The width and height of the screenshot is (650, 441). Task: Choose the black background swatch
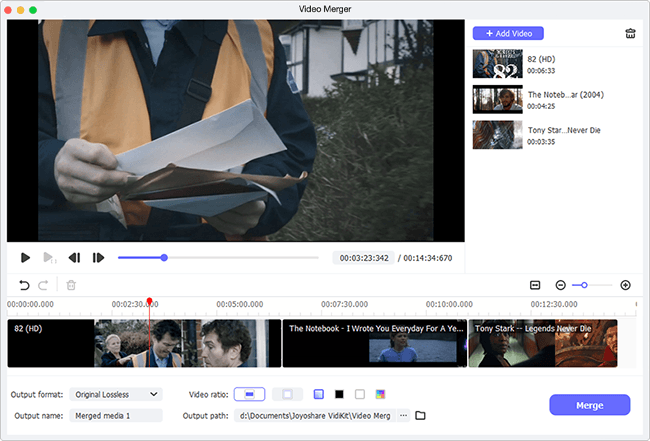tap(339, 394)
